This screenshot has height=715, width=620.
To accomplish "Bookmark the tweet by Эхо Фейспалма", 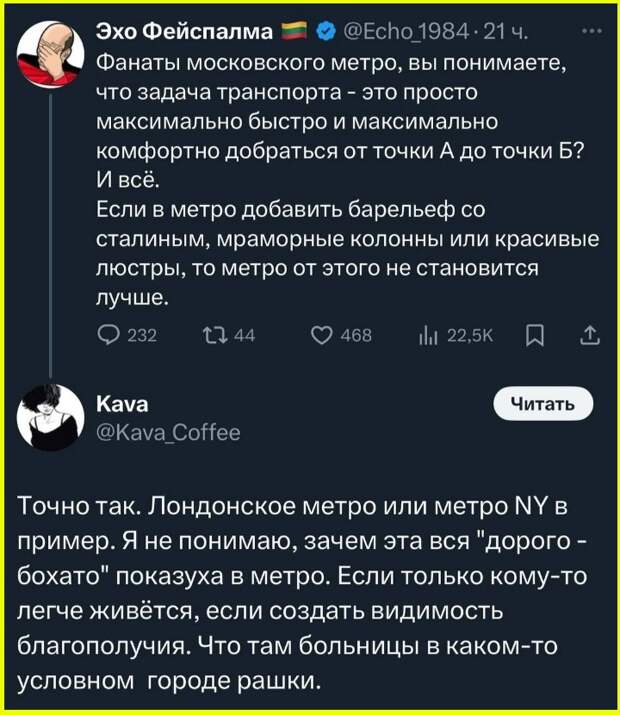I will [x=535, y=337].
